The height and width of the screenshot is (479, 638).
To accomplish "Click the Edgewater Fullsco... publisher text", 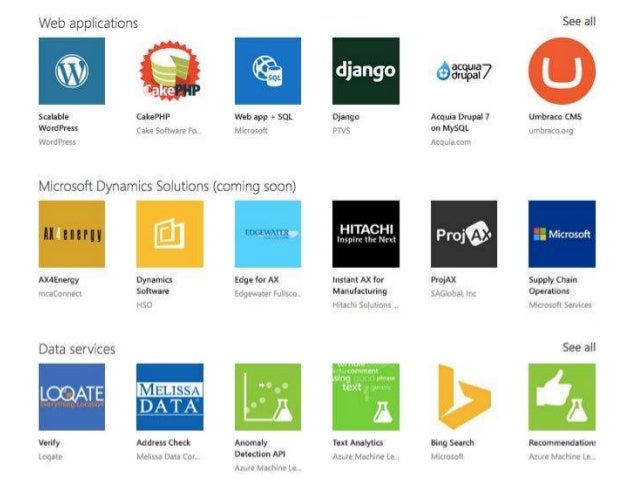I will click(267, 293).
